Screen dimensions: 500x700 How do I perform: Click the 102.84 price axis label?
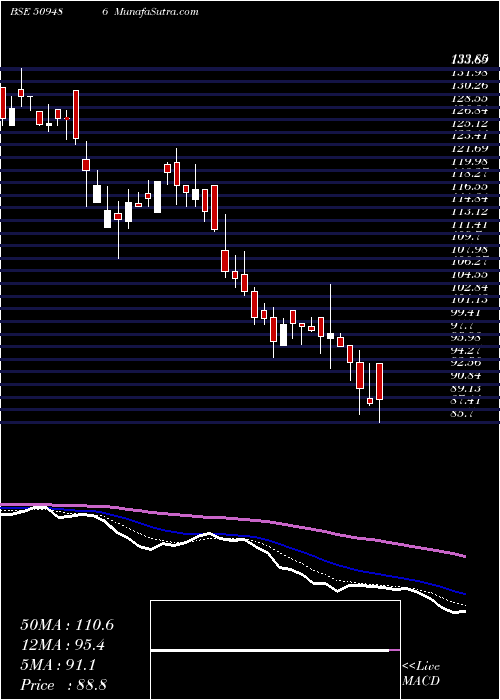click(469, 288)
